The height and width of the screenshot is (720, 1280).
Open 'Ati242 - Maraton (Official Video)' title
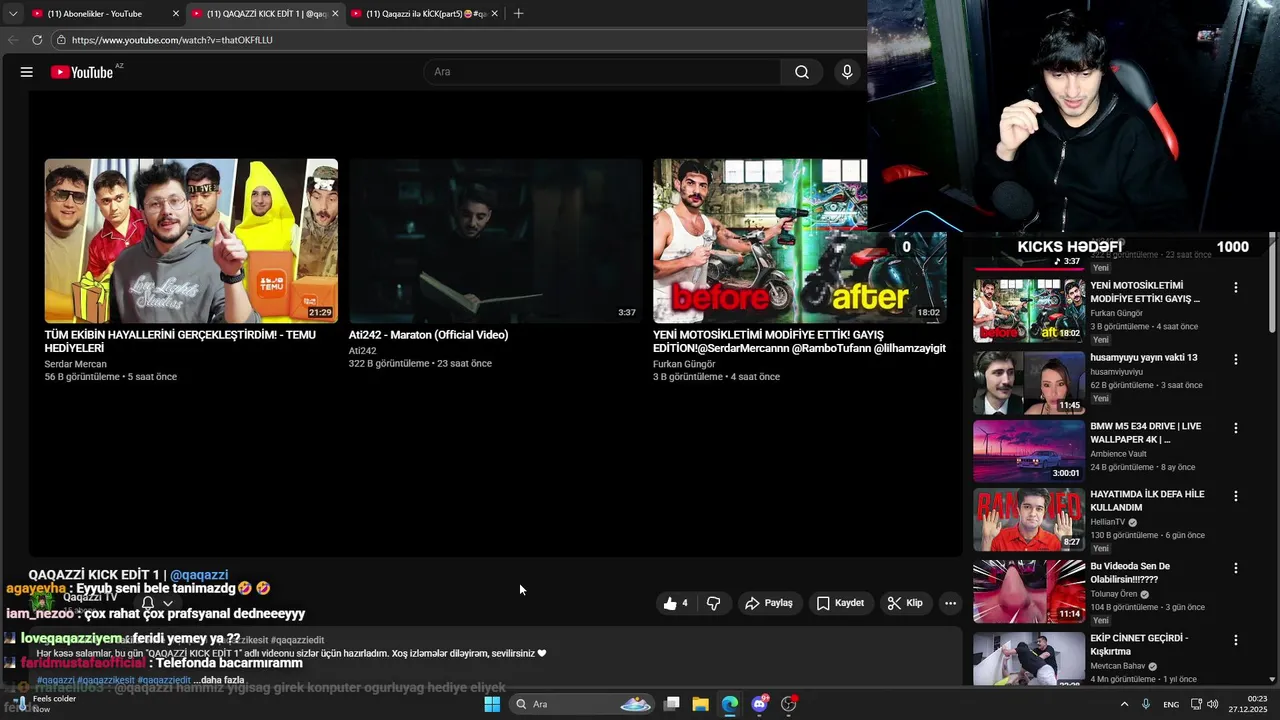[x=428, y=335]
